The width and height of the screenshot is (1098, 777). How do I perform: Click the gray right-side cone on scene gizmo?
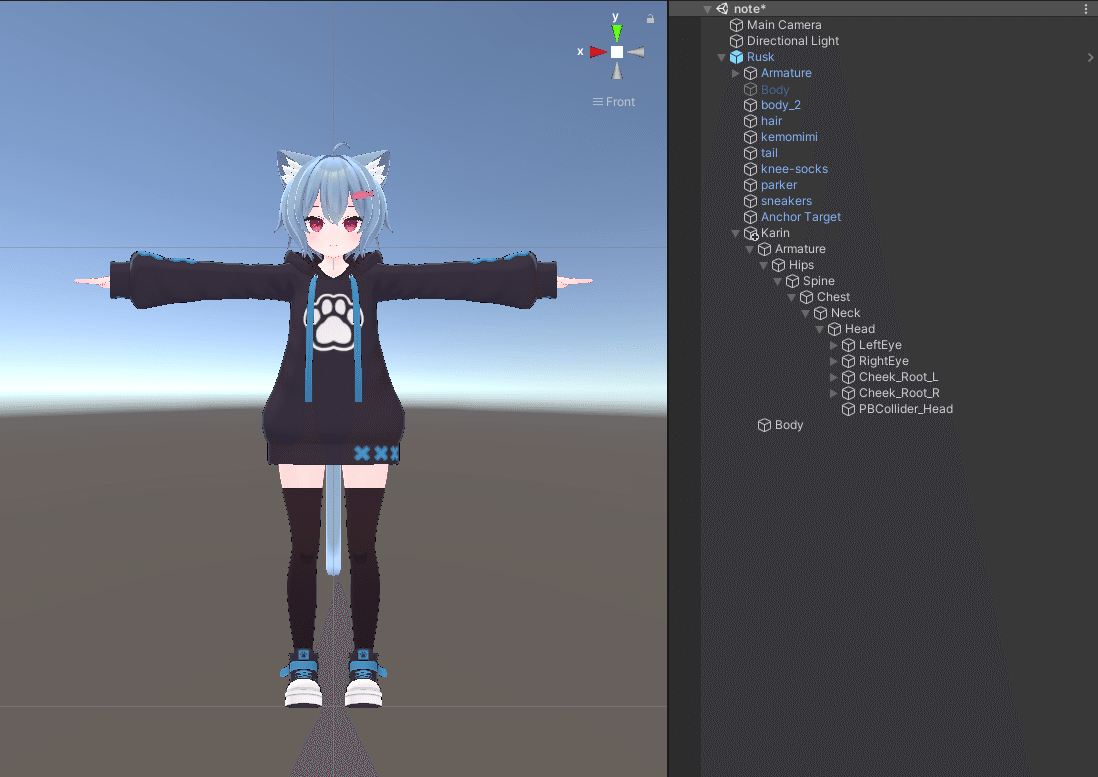[x=636, y=52]
